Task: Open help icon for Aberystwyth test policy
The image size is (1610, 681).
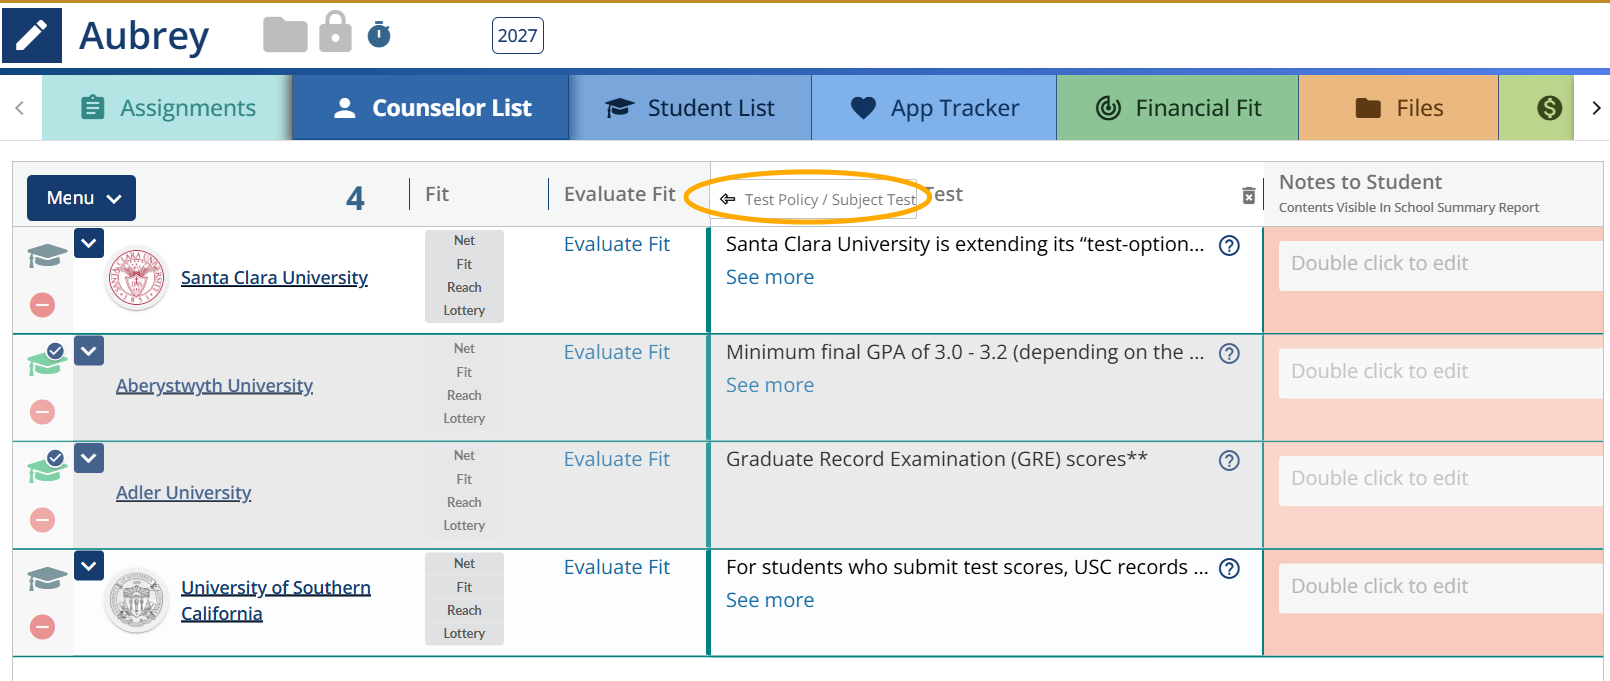Action: click(x=1230, y=354)
